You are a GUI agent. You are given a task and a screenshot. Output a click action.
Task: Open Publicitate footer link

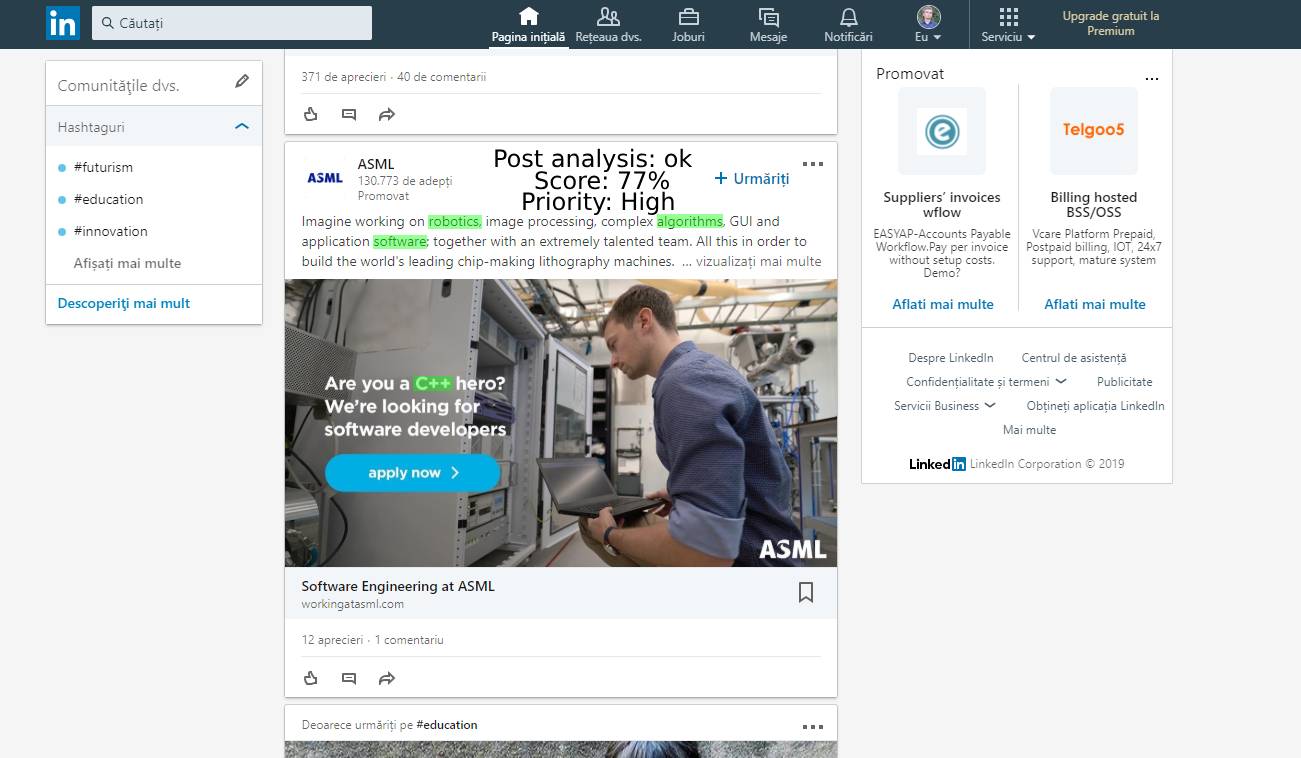[1125, 382]
